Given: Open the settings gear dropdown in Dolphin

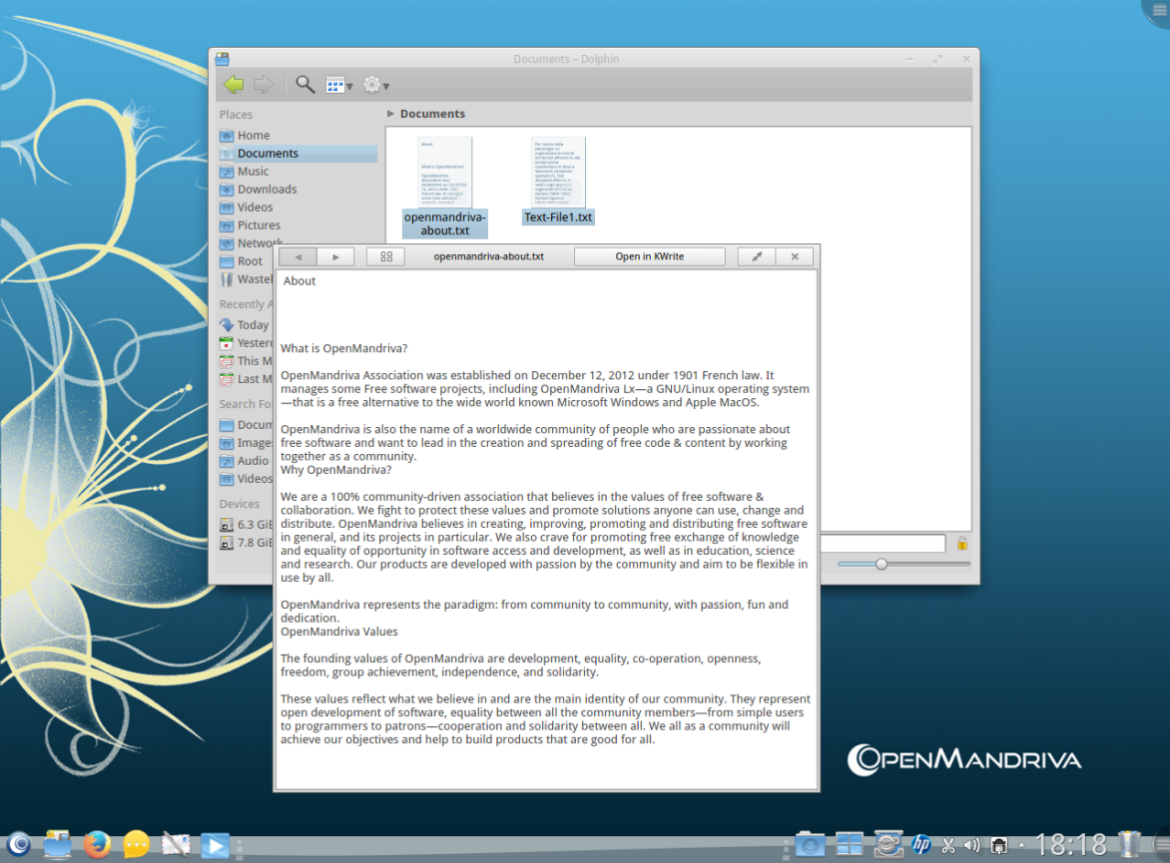Looking at the screenshot, I should (374, 85).
